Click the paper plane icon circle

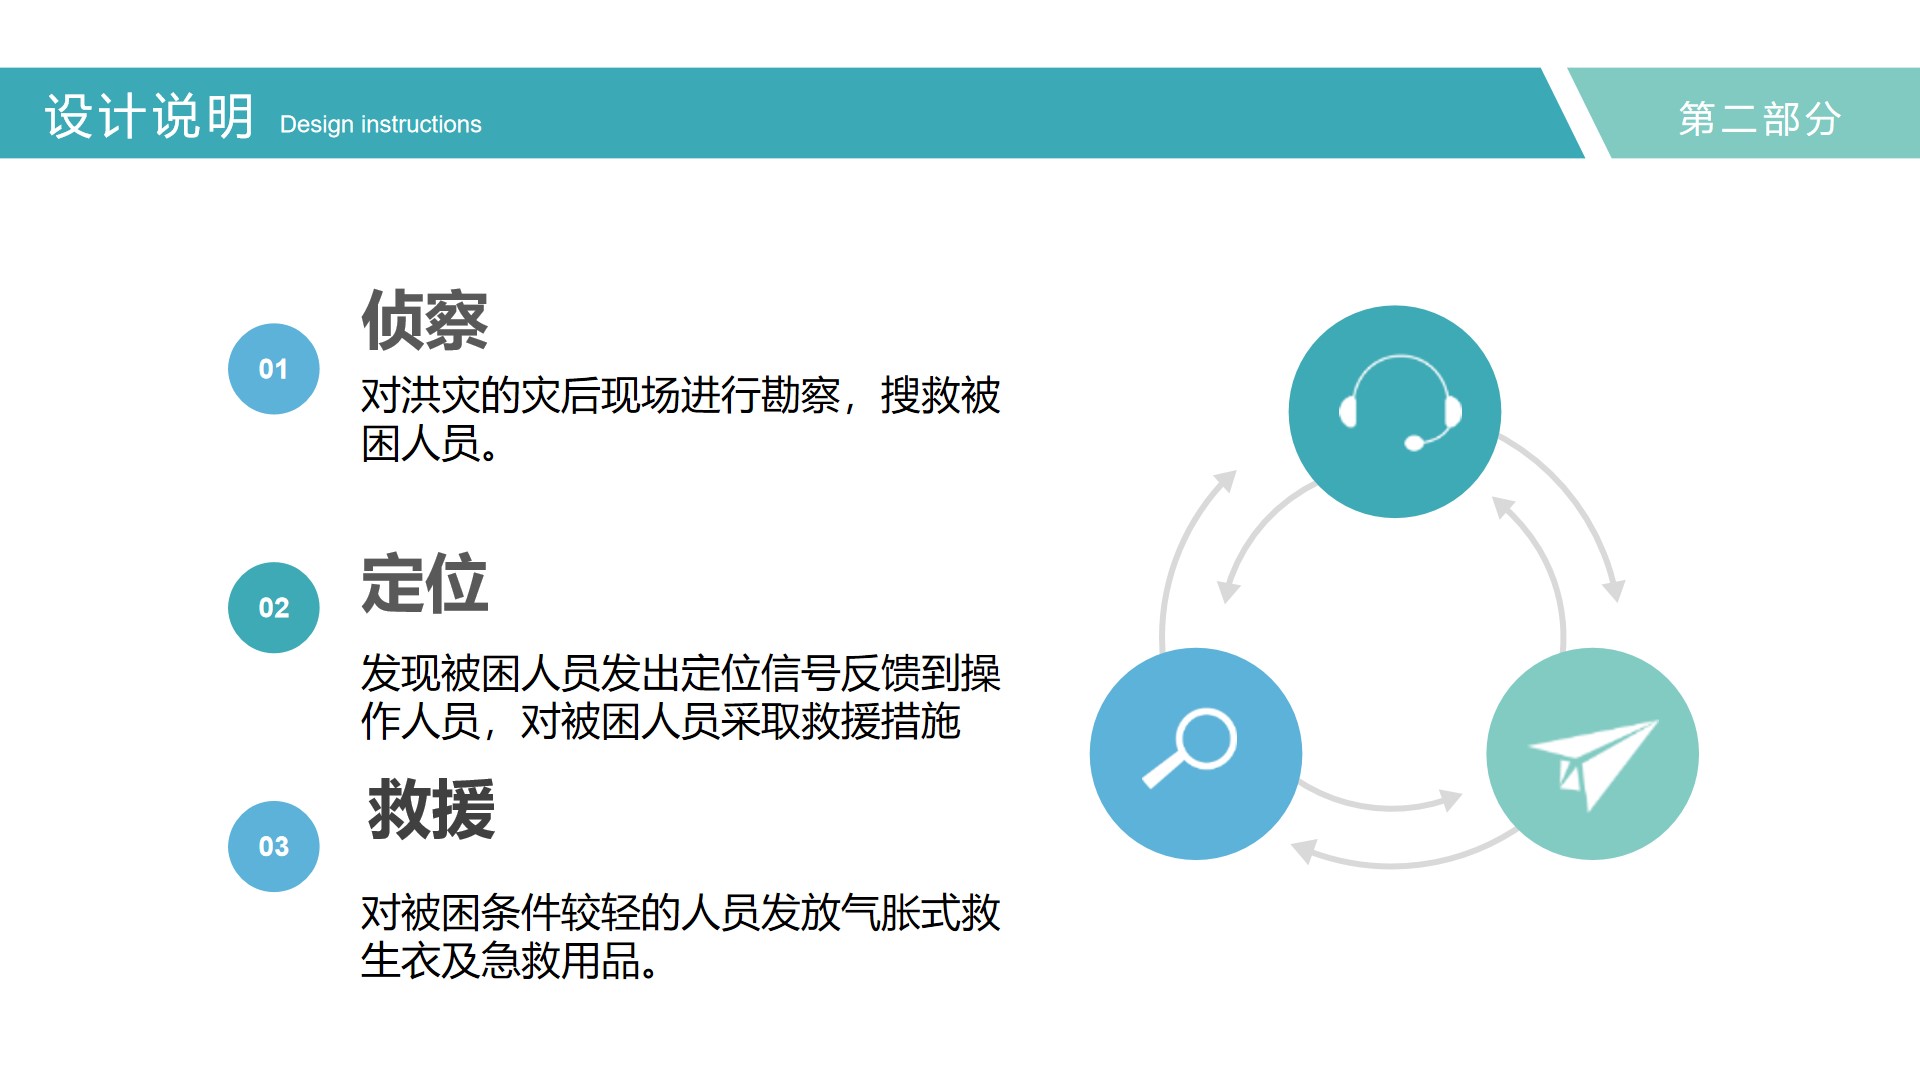[x=1593, y=754]
